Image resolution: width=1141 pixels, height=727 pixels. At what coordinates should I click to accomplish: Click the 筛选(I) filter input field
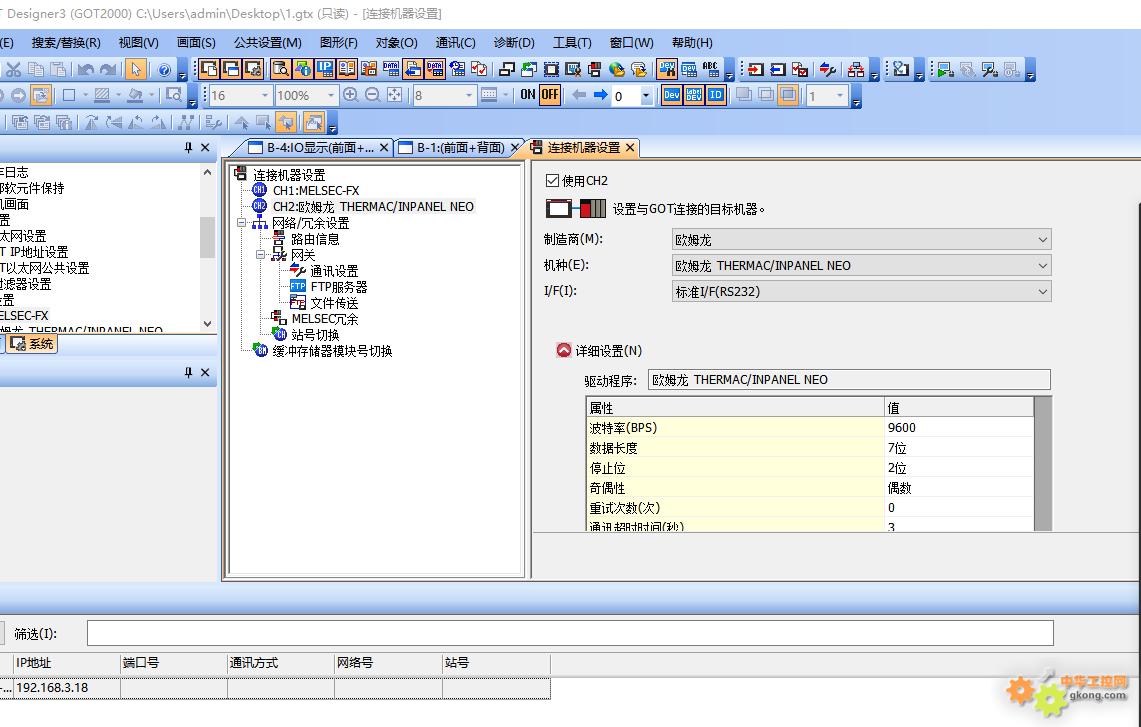[570, 633]
